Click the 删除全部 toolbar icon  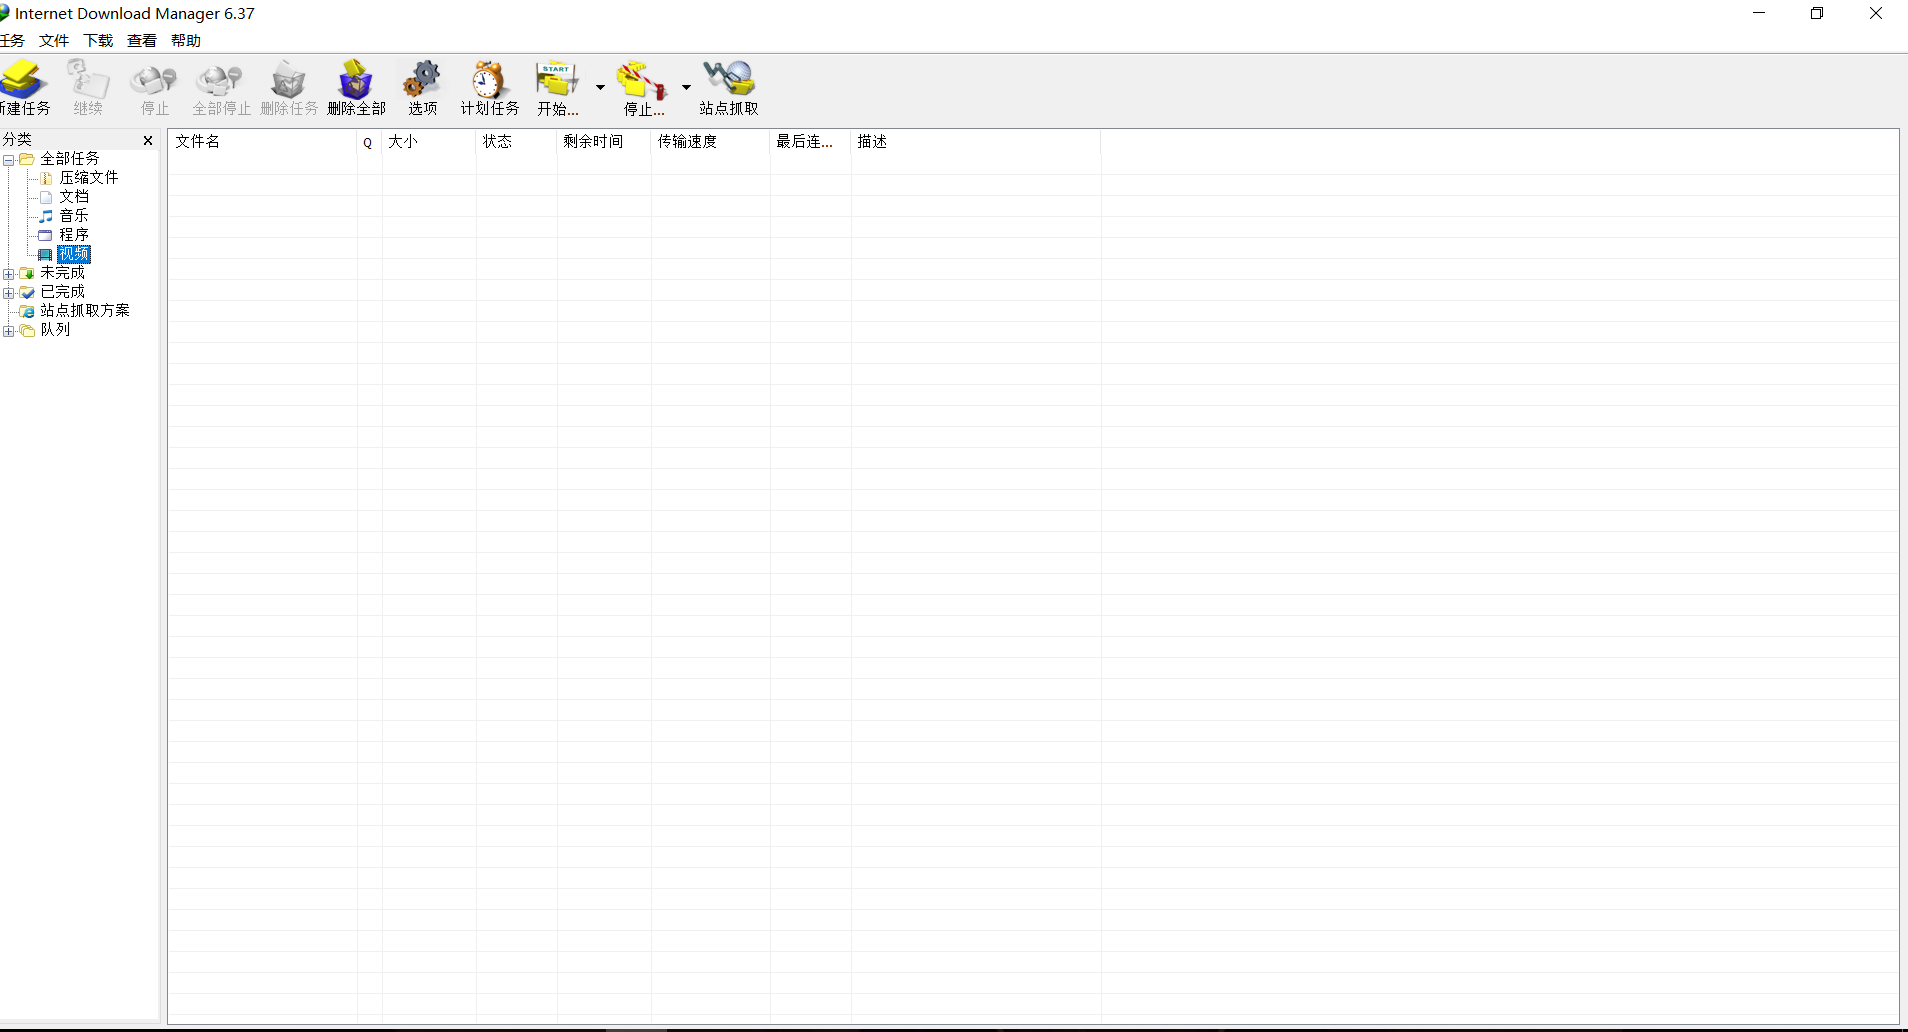356,87
